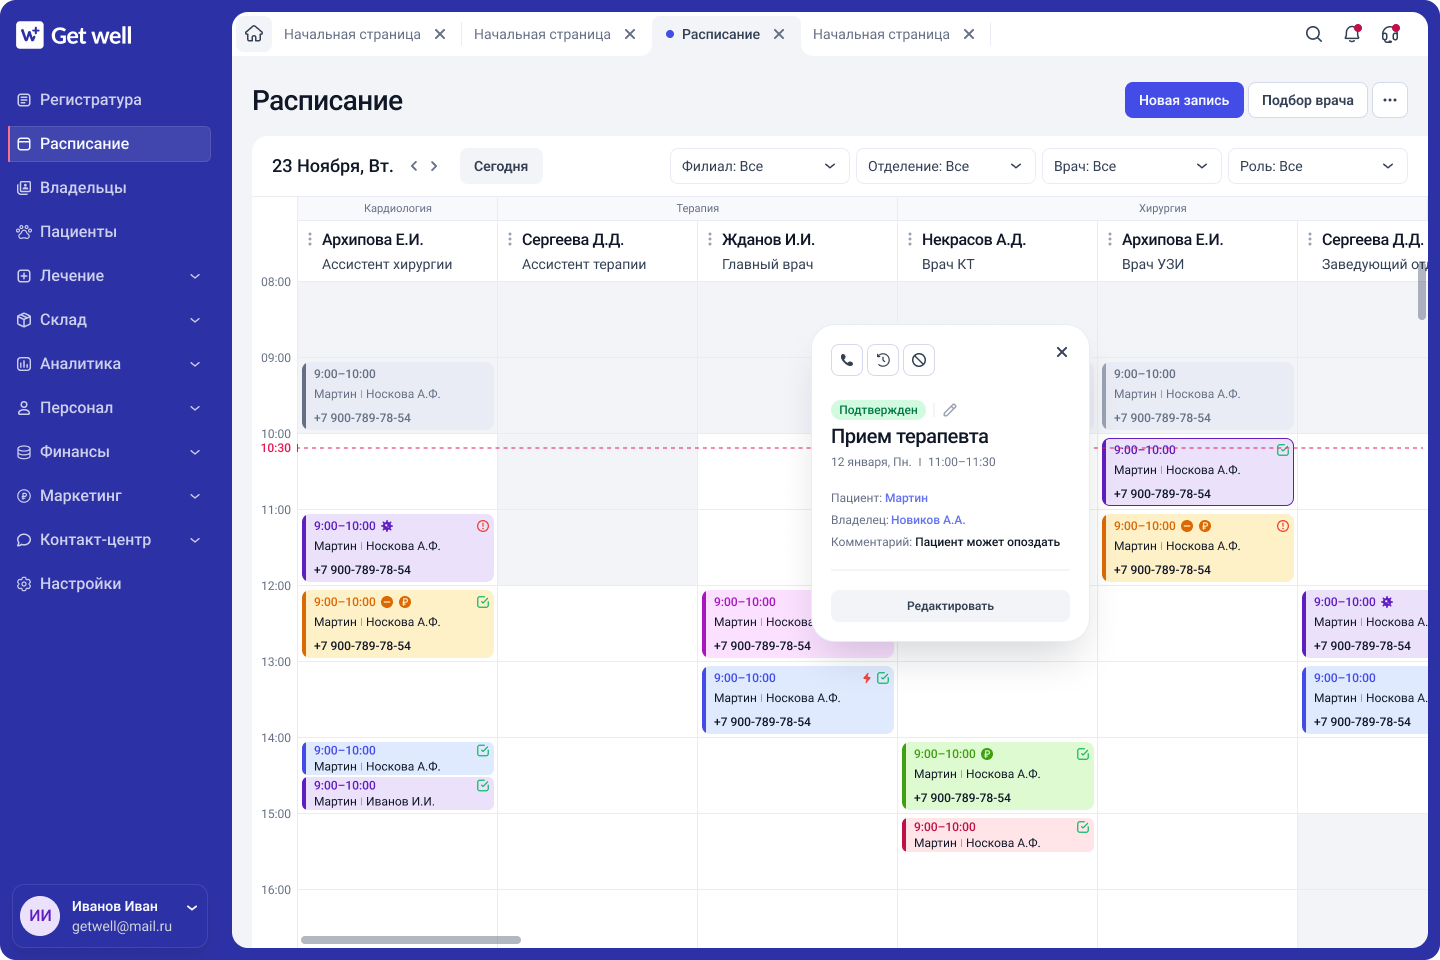Open Настройки in the sidebar
This screenshot has height=960, width=1440.
coord(110,584)
